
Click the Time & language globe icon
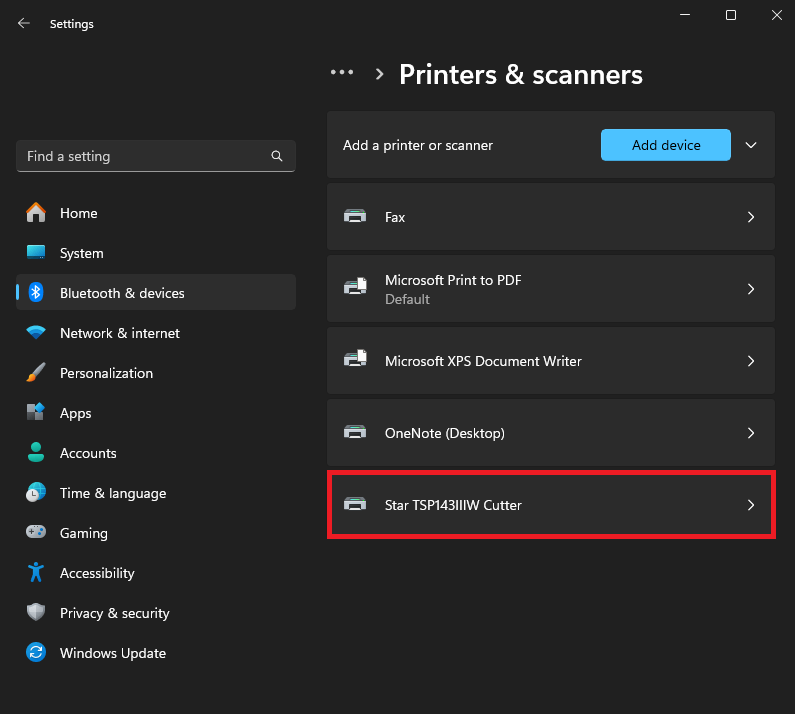(x=36, y=492)
